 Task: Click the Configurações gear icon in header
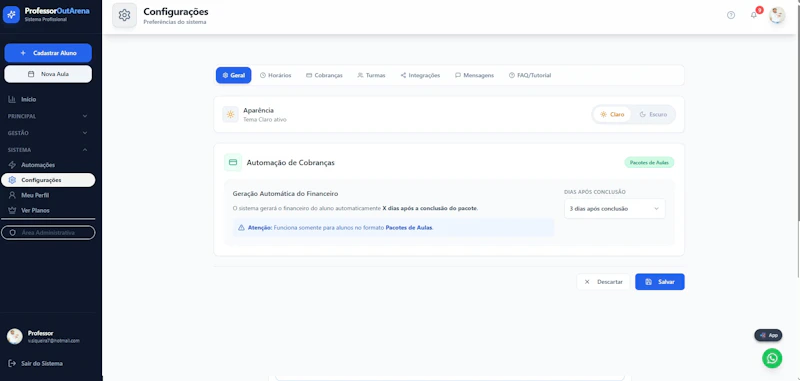(124, 15)
